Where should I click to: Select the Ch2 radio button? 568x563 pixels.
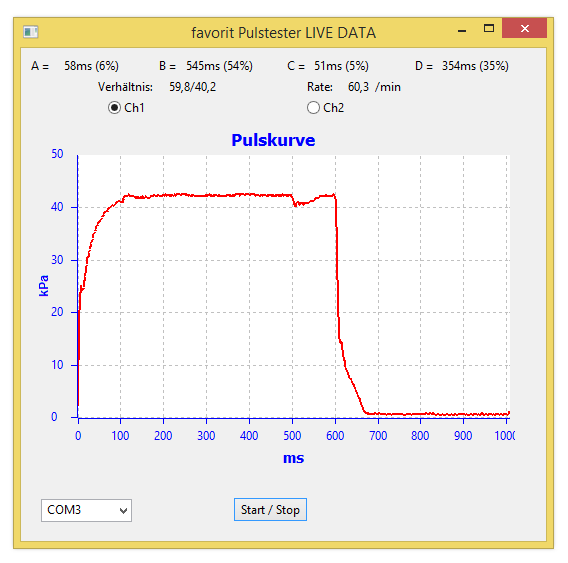pos(313,108)
